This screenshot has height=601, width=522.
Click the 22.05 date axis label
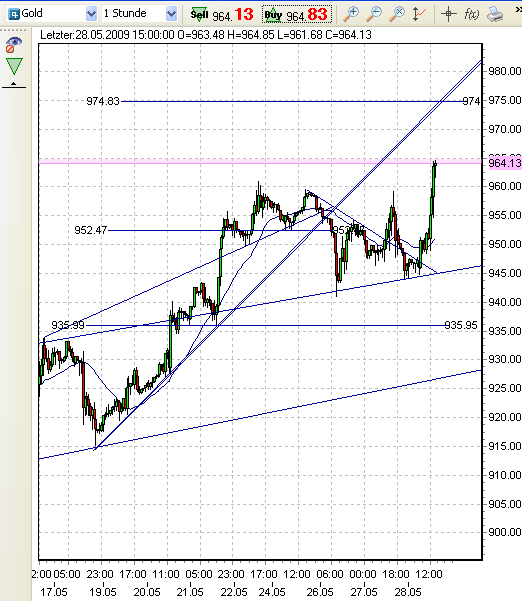click(234, 592)
